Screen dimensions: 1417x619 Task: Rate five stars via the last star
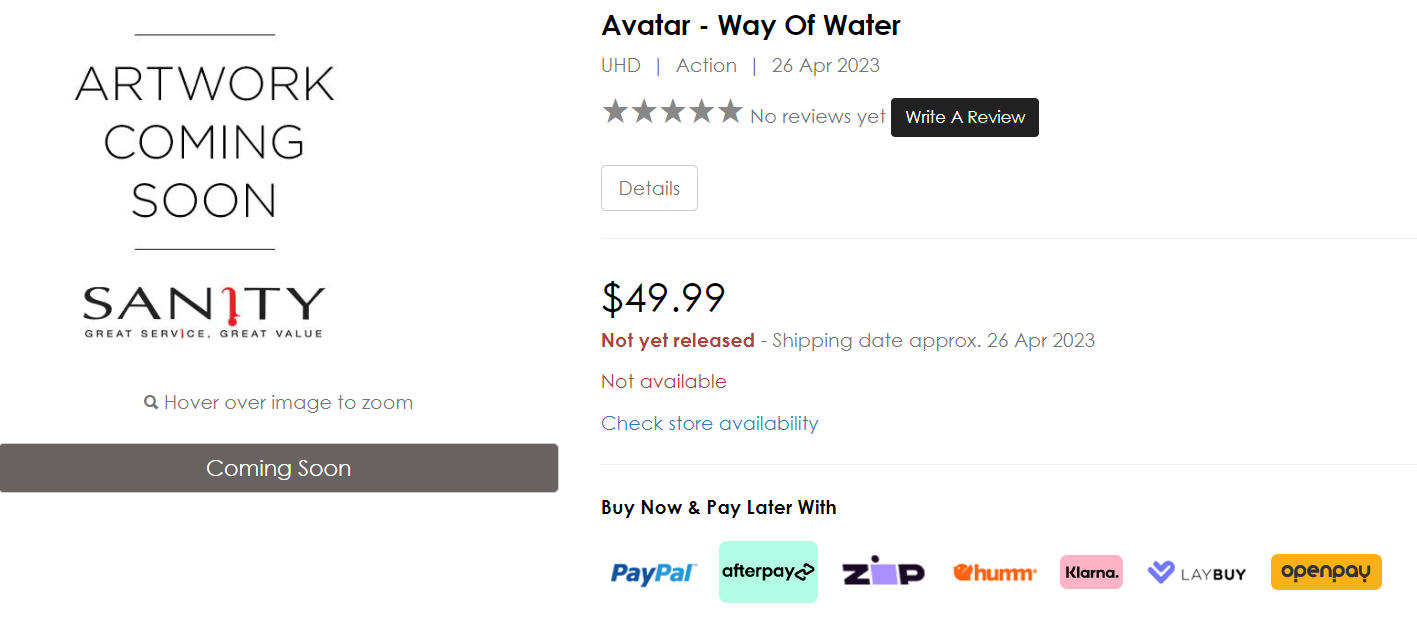tap(731, 112)
